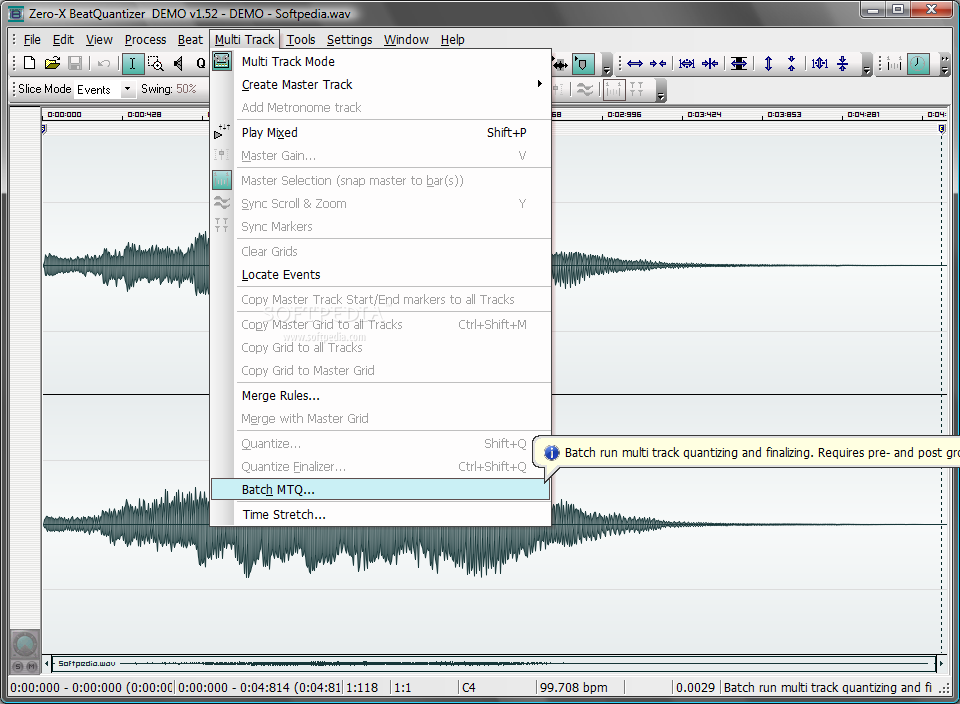The height and width of the screenshot is (704, 960).
Task: Open zoom toolbar overflow options arrow
Action: pyautogui.click(x=866, y=65)
